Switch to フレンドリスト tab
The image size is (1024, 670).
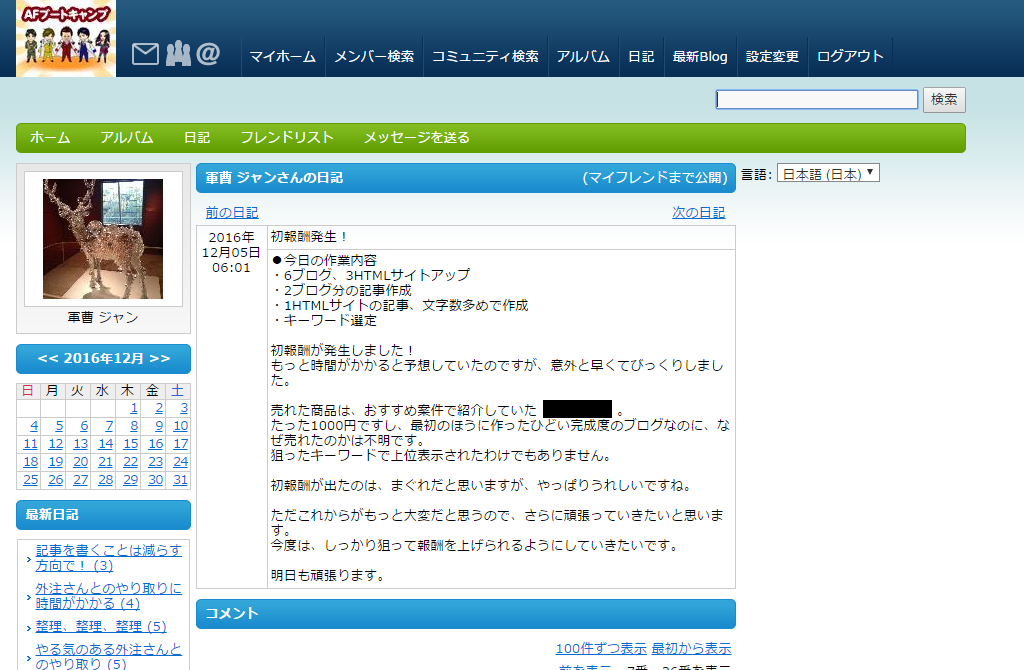[287, 138]
